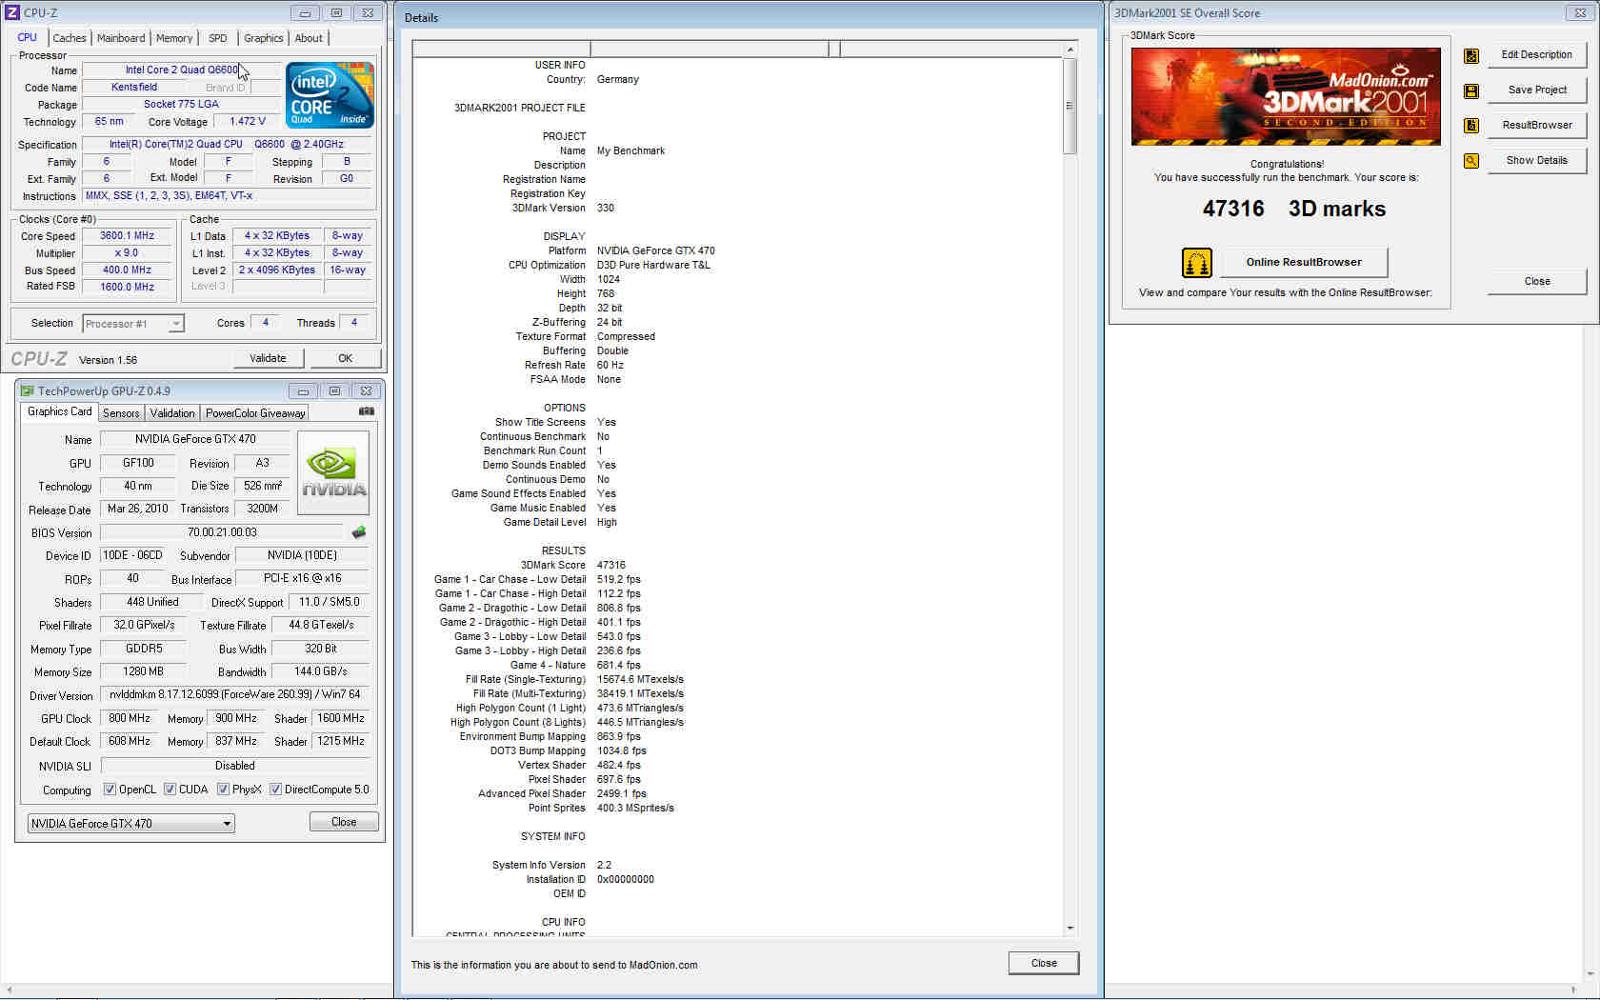
Task: Switch to the Sensors tab in GPU-Z
Action: tap(121, 413)
